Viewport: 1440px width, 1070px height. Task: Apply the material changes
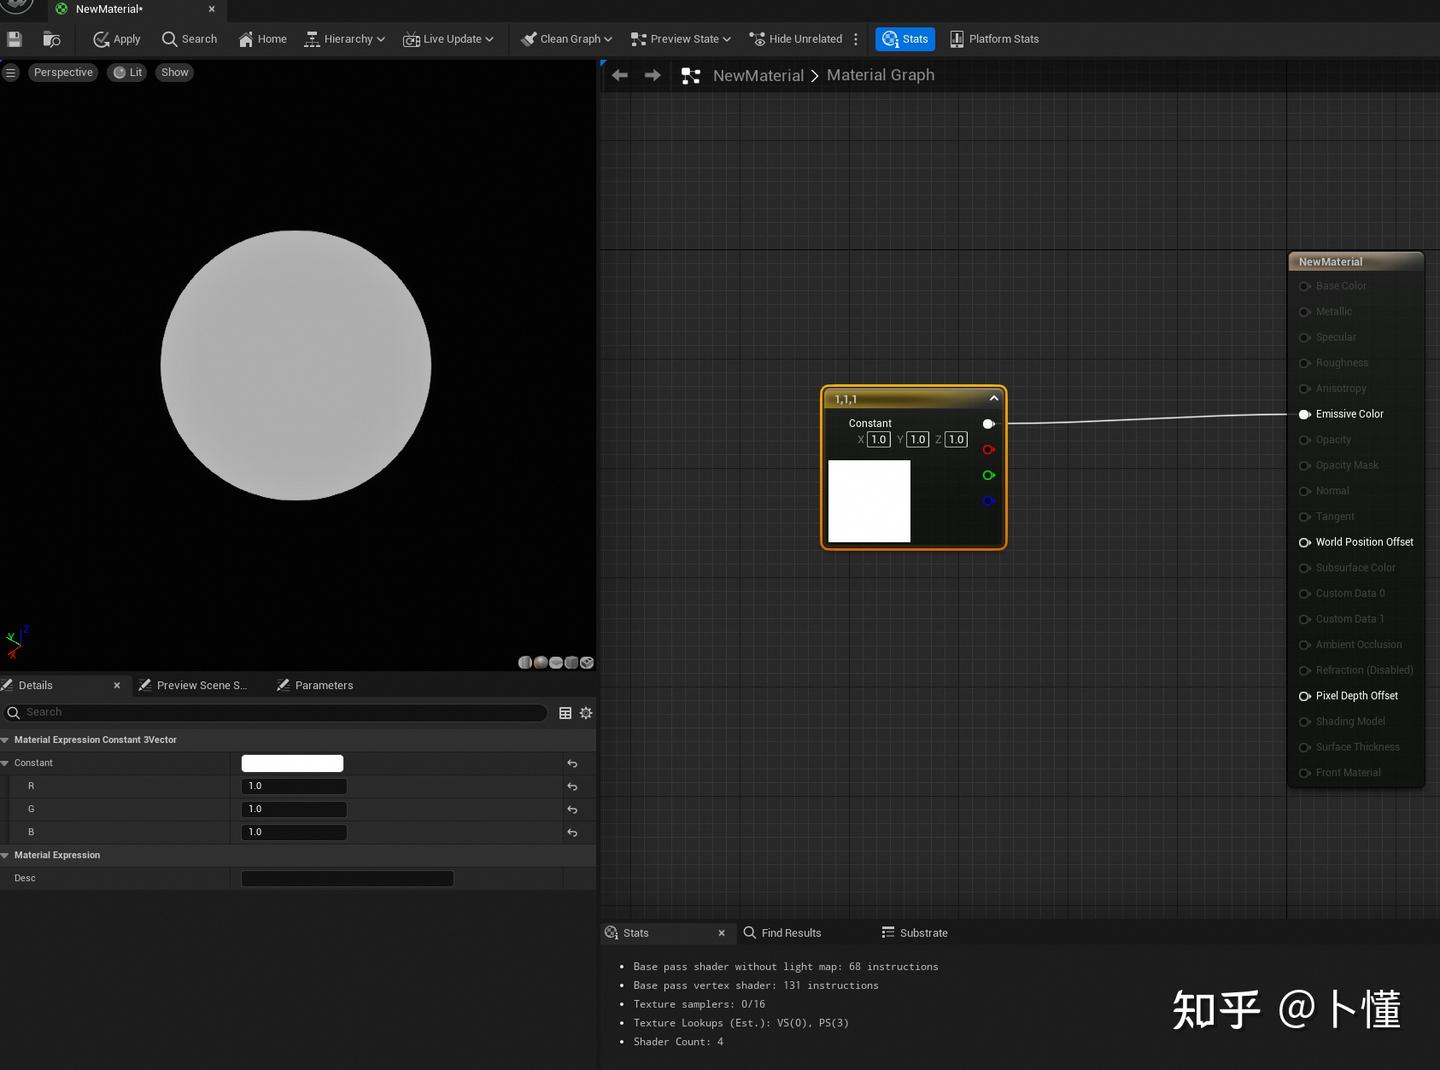(116, 39)
